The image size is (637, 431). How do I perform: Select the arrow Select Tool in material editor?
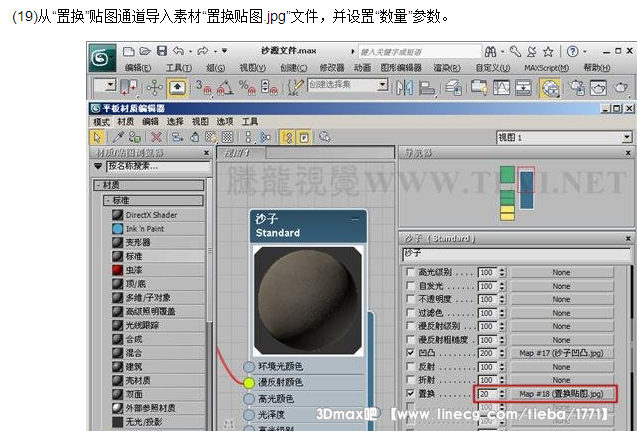(x=97, y=137)
